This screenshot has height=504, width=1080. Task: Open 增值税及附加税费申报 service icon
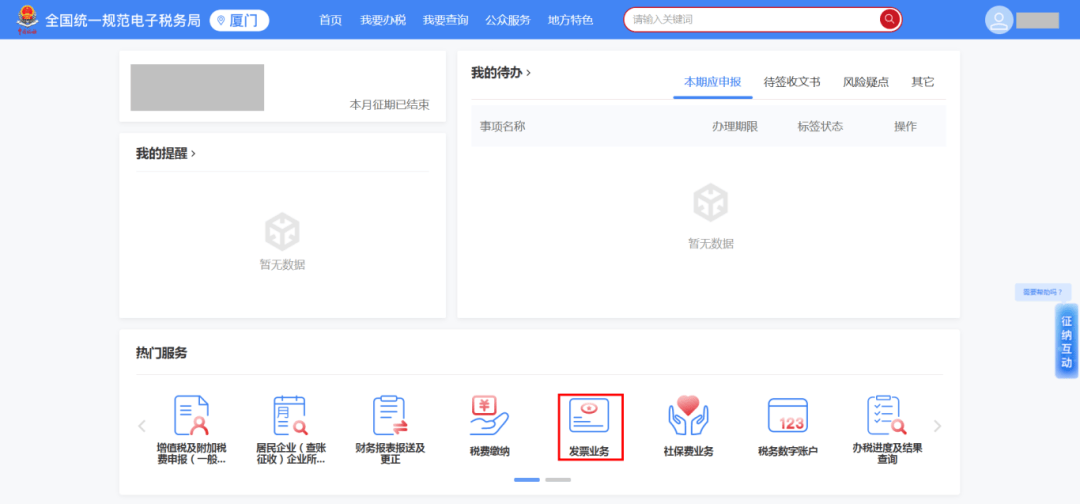click(191, 416)
